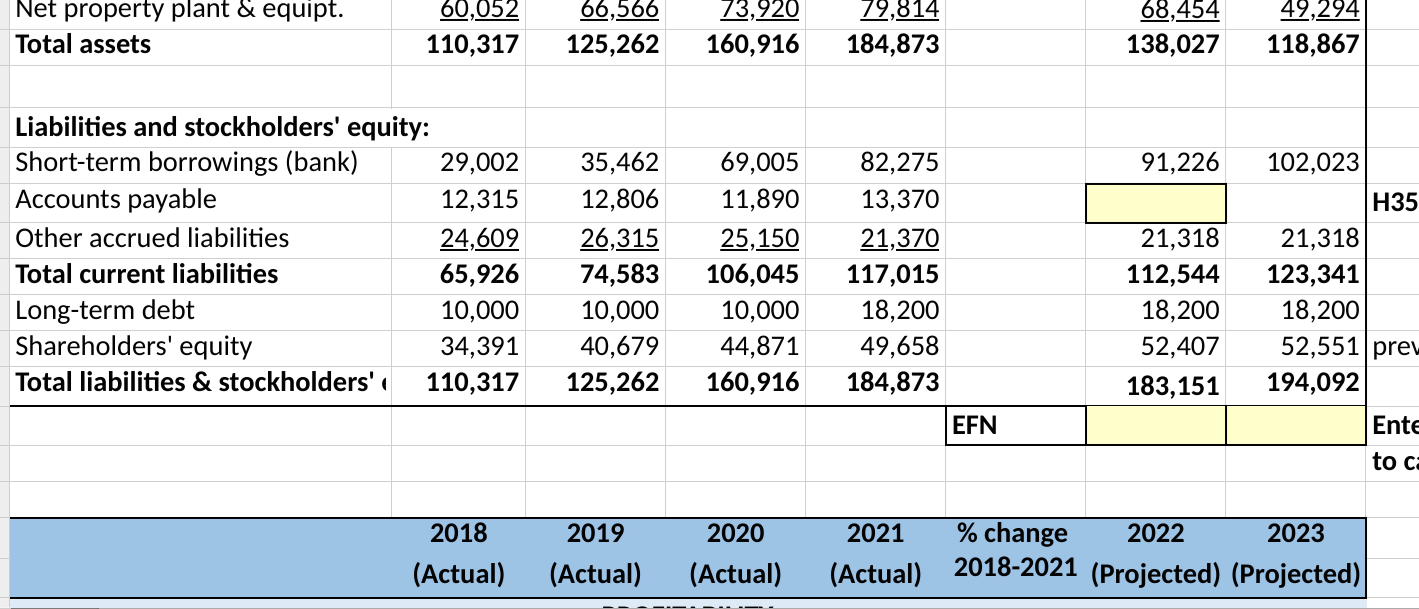This screenshot has width=1419, height=609.
Task: Select the EFN 2022 projected input cell
Action: click(x=1156, y=426)
